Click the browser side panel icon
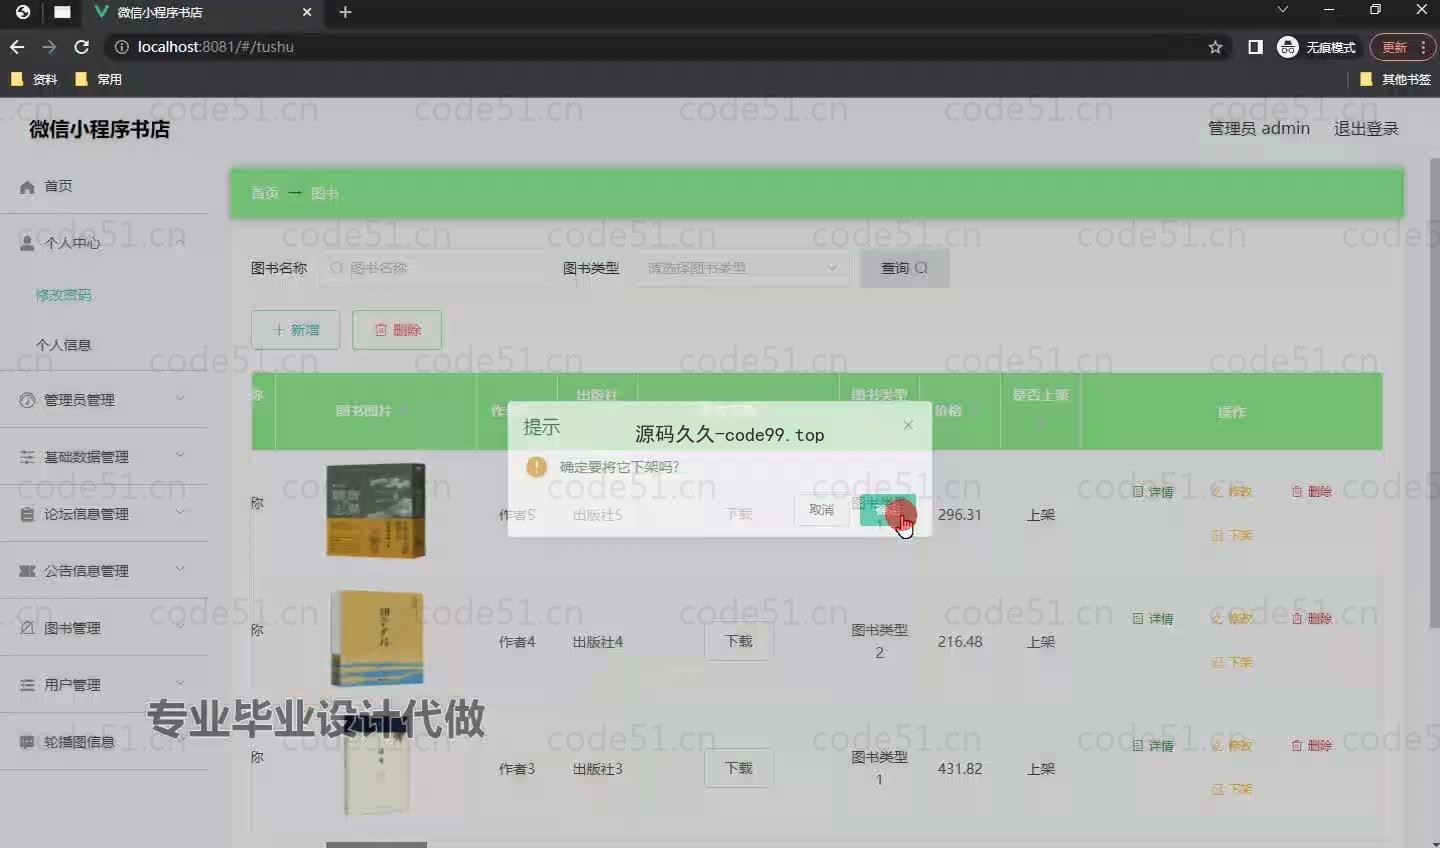Viewport: 1440px width, 848px height. point(1255,47)
